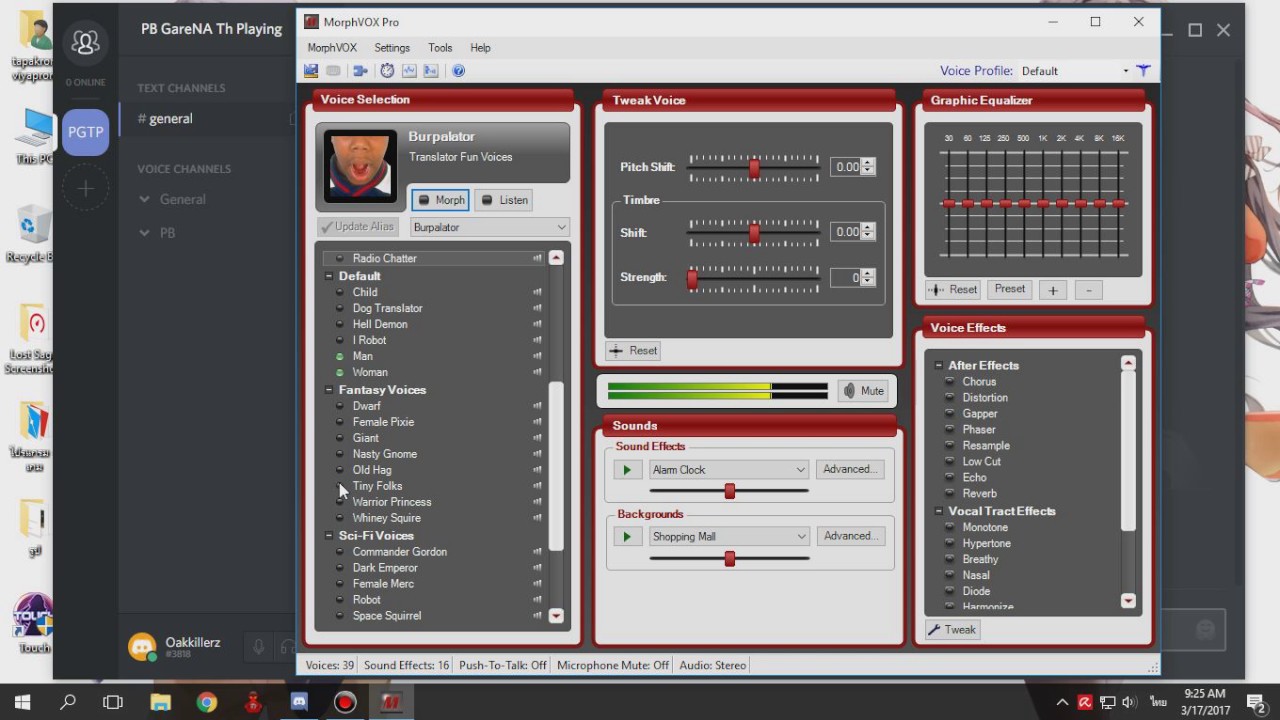The width and height of the screenshot is (1280, 720).
Task: Click the Timbre Strength slider handle
Action: click(691, 278)
